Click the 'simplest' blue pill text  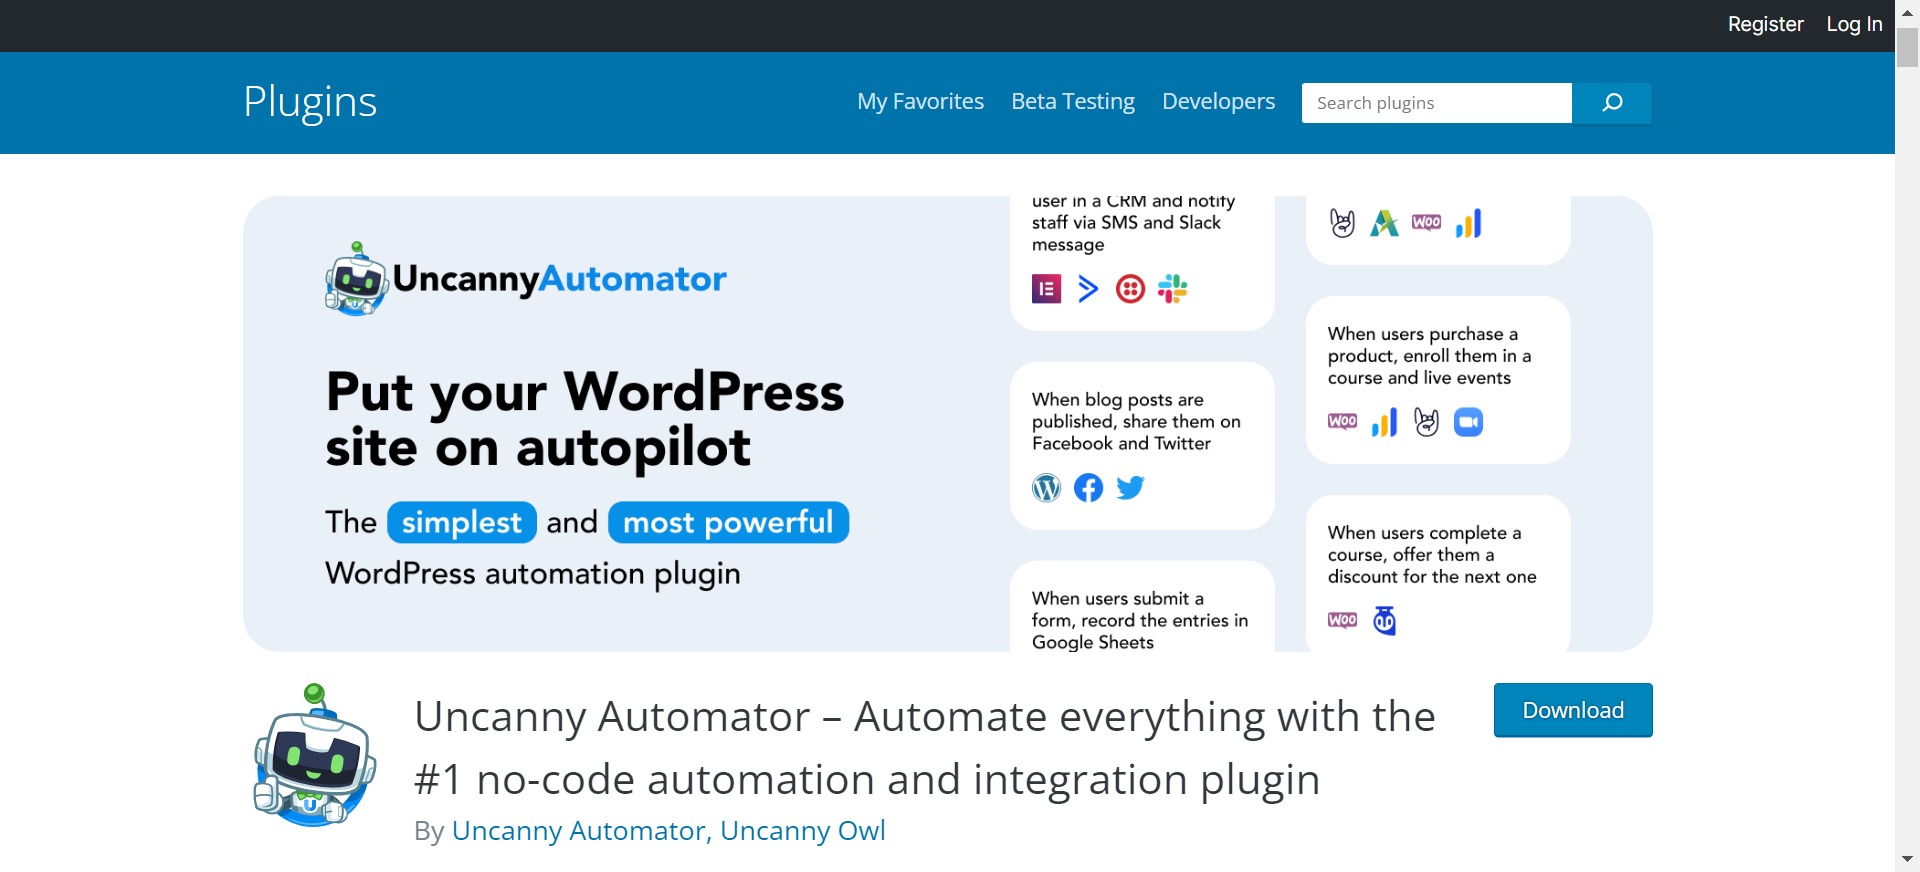[x=462, y=522]
